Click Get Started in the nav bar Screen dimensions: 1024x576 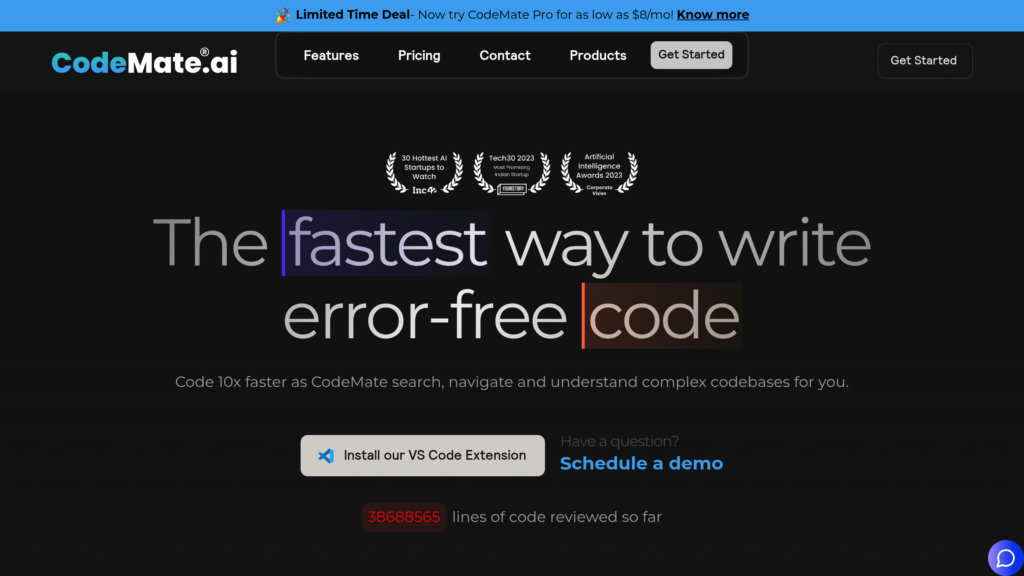point(691,55)
